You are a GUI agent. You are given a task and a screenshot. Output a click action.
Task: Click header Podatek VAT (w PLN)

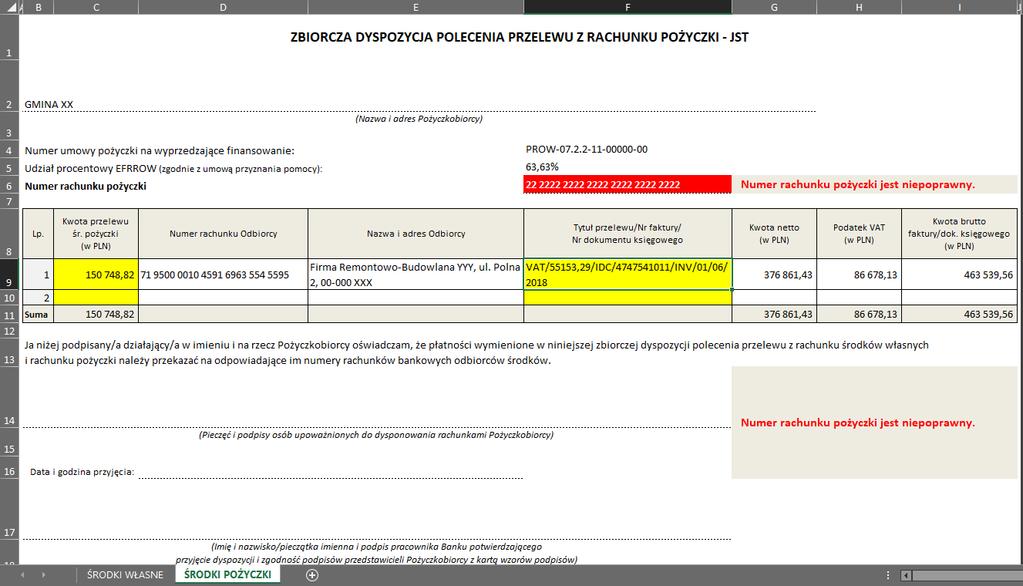pyautogui.click(x=859, y=234)
